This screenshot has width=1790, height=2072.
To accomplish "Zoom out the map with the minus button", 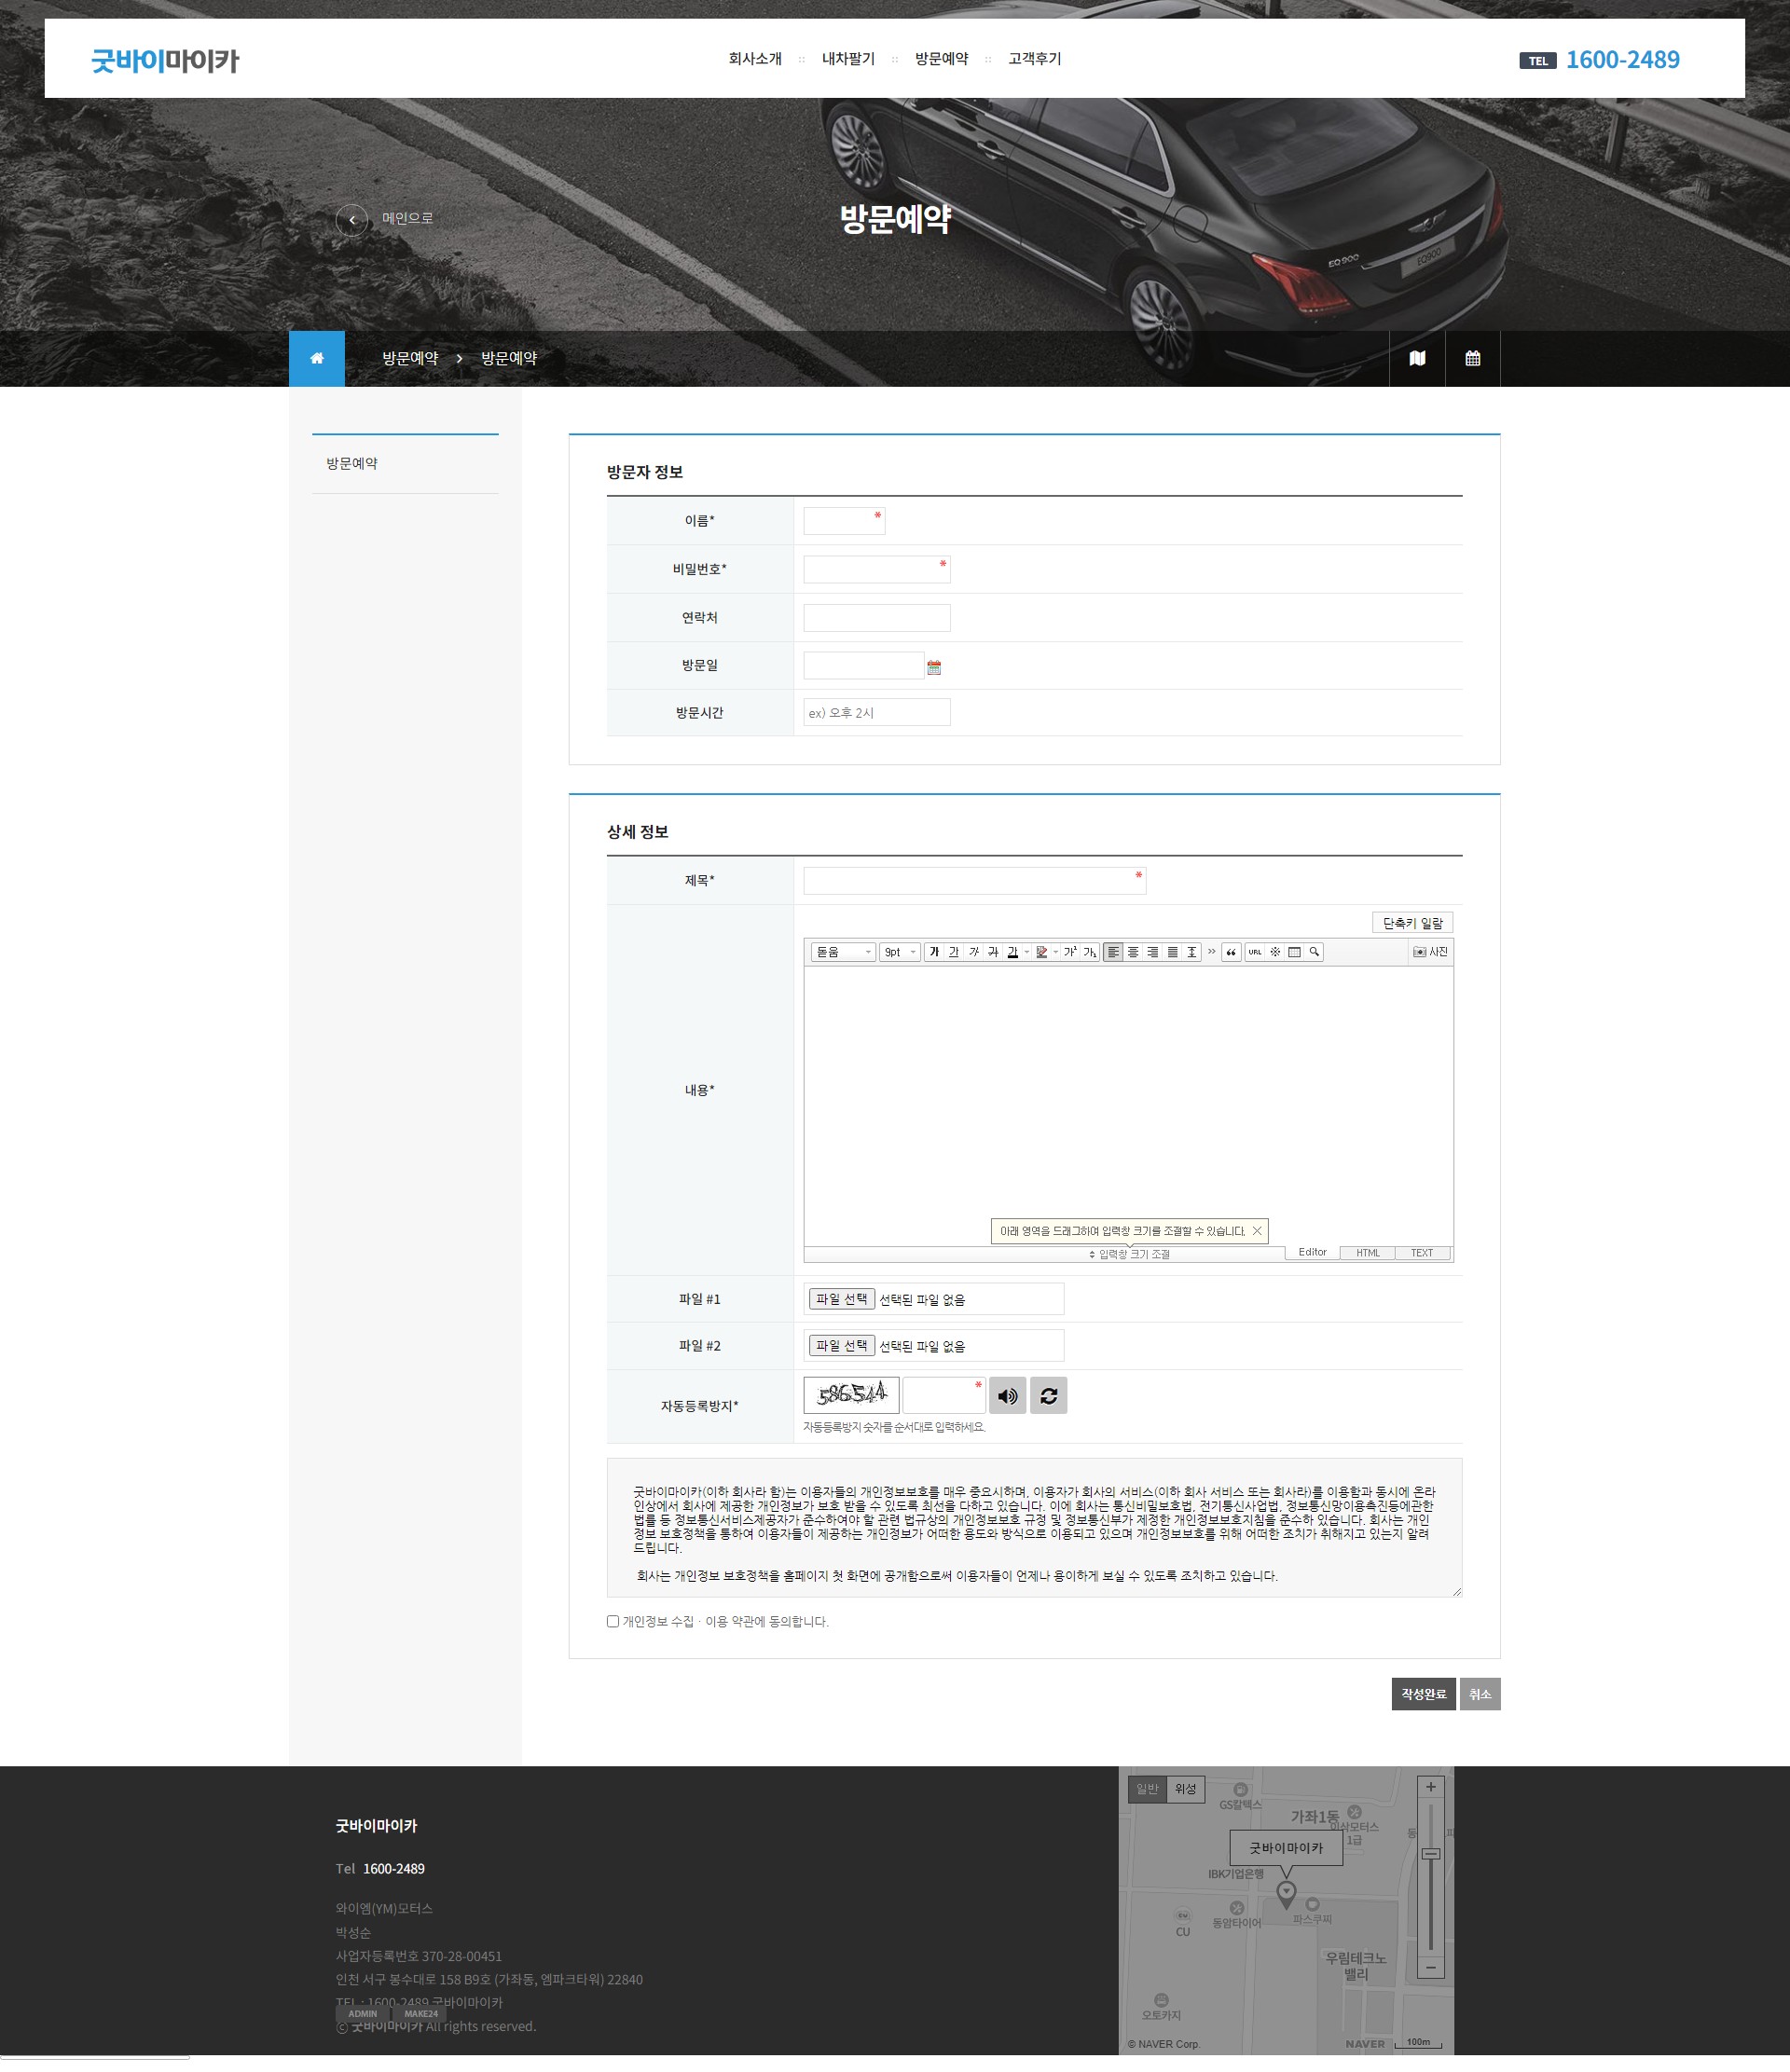I will pyautogui.click(x=1431, y=1967).
